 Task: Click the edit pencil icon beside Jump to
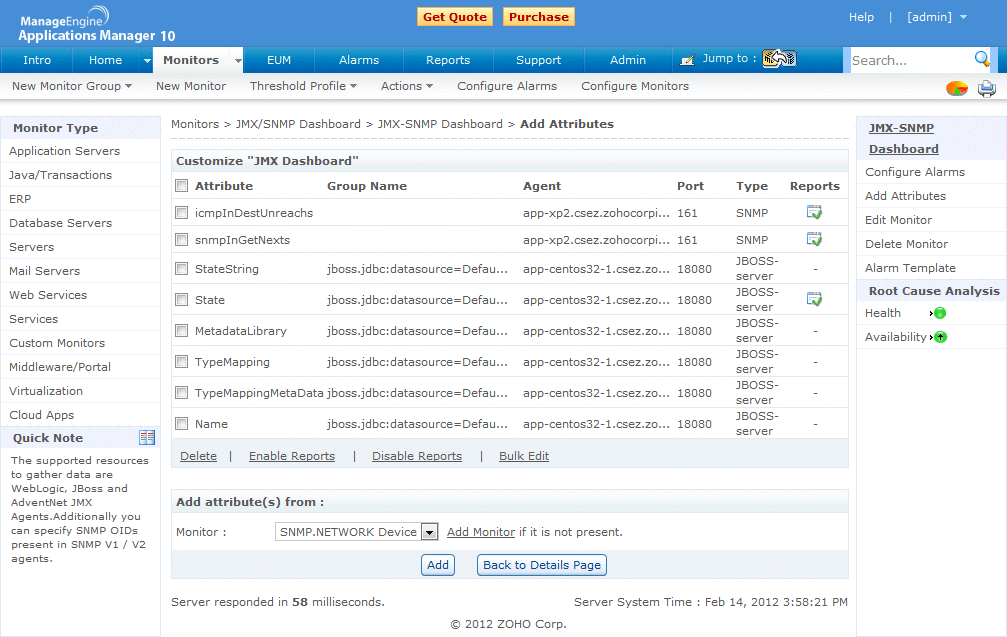coord(687,60)
